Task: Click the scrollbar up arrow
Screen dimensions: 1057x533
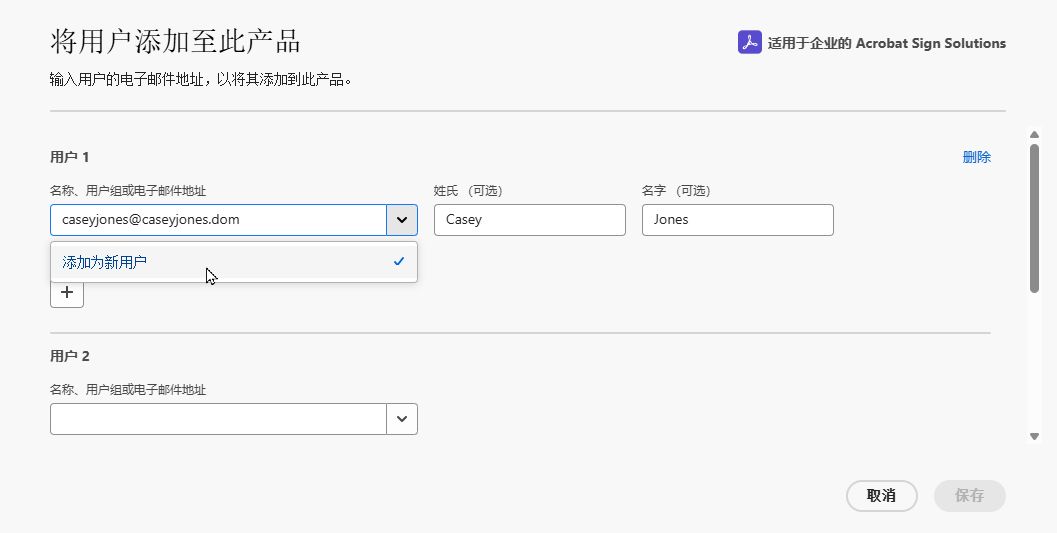Action: (1034, 135)
